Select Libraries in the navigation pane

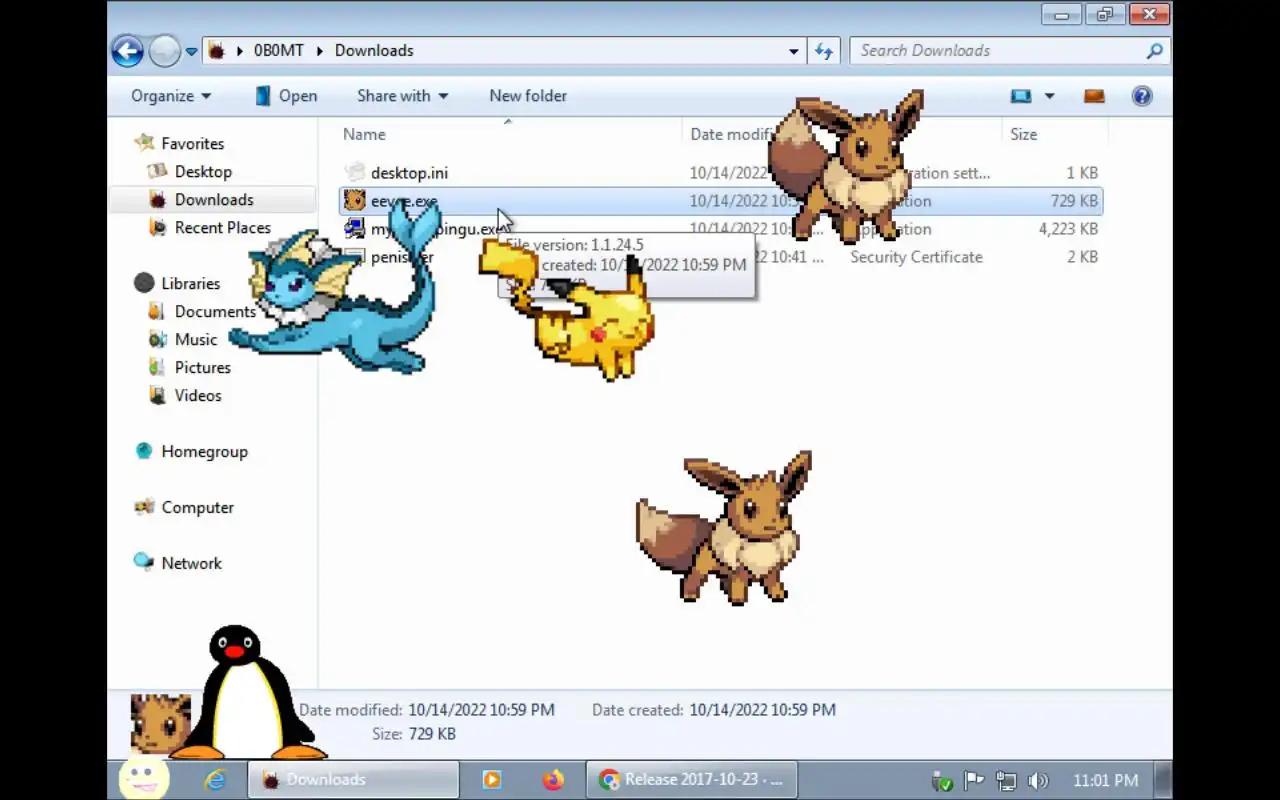point(190,284)
